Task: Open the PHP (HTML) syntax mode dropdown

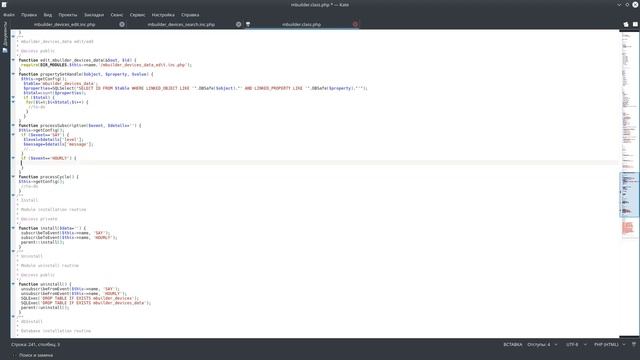Action: click(610, 344)
